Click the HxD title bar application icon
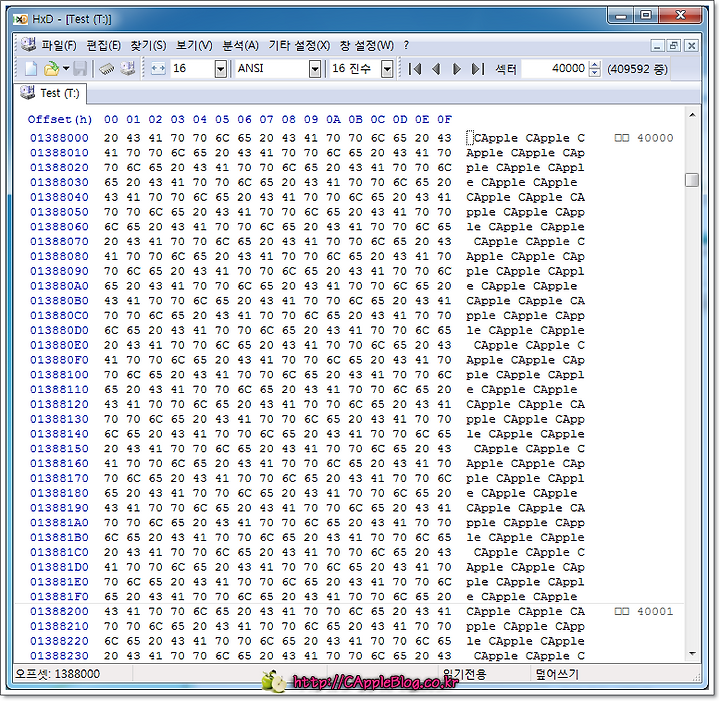The width and height of the screenshot is (720, 701). [21, 19]
